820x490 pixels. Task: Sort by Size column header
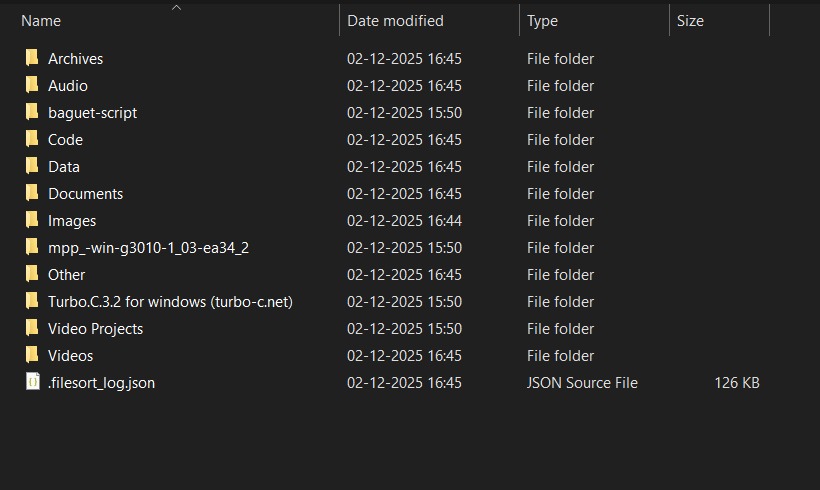click(690, 21)
